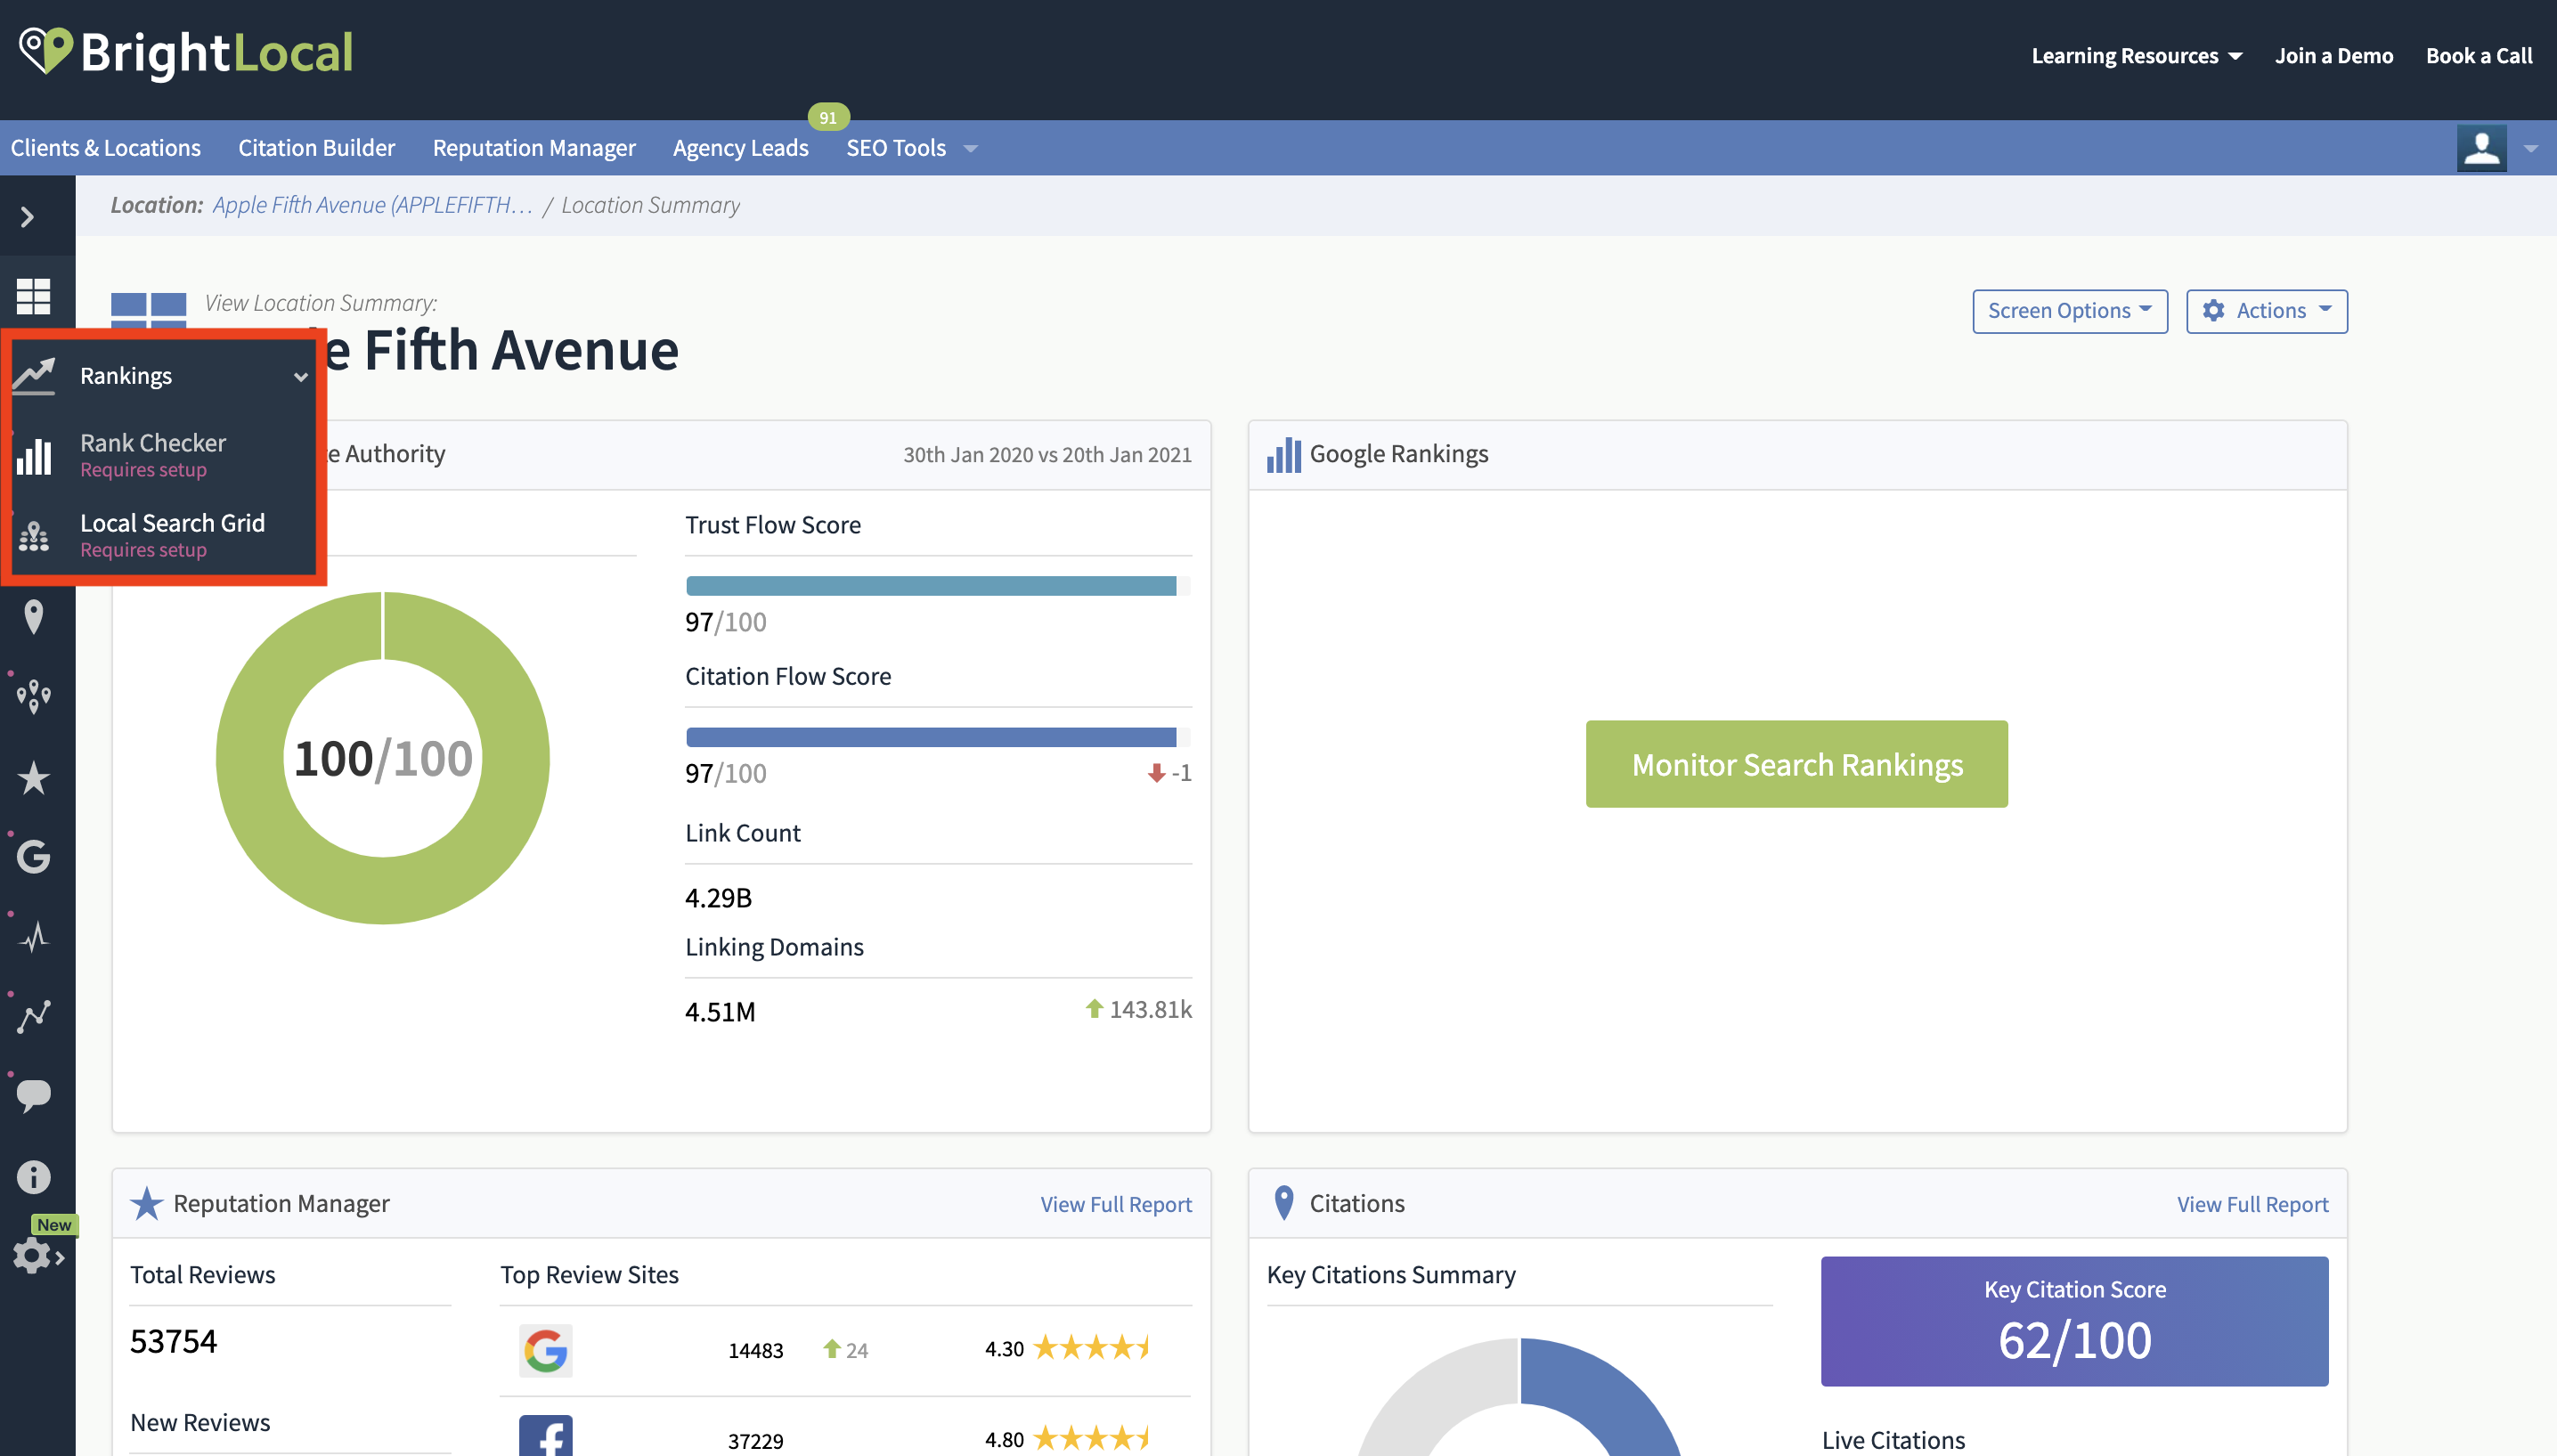Open the Actions dropdown
This screenshot has height=1456, width=2557.
pos(2266,311)
